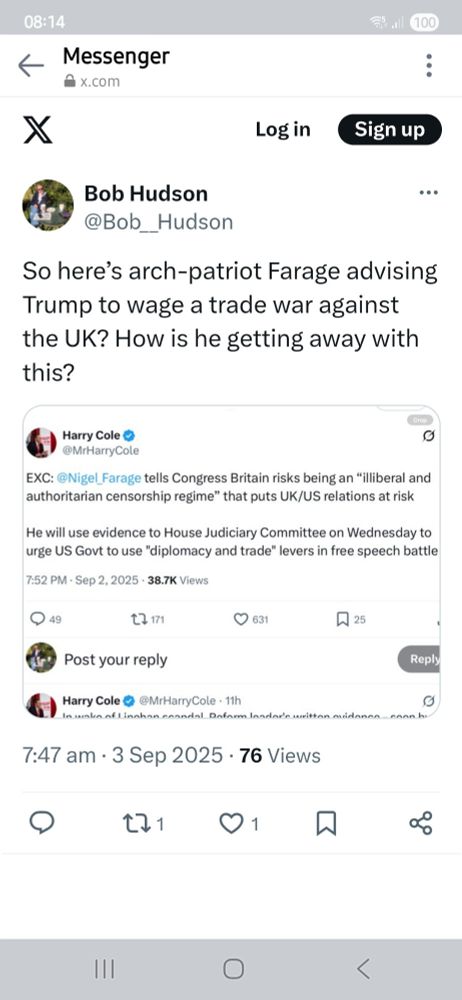Click the Sign up button
This screenshot has height=1000, width=462.
[389, 129]
